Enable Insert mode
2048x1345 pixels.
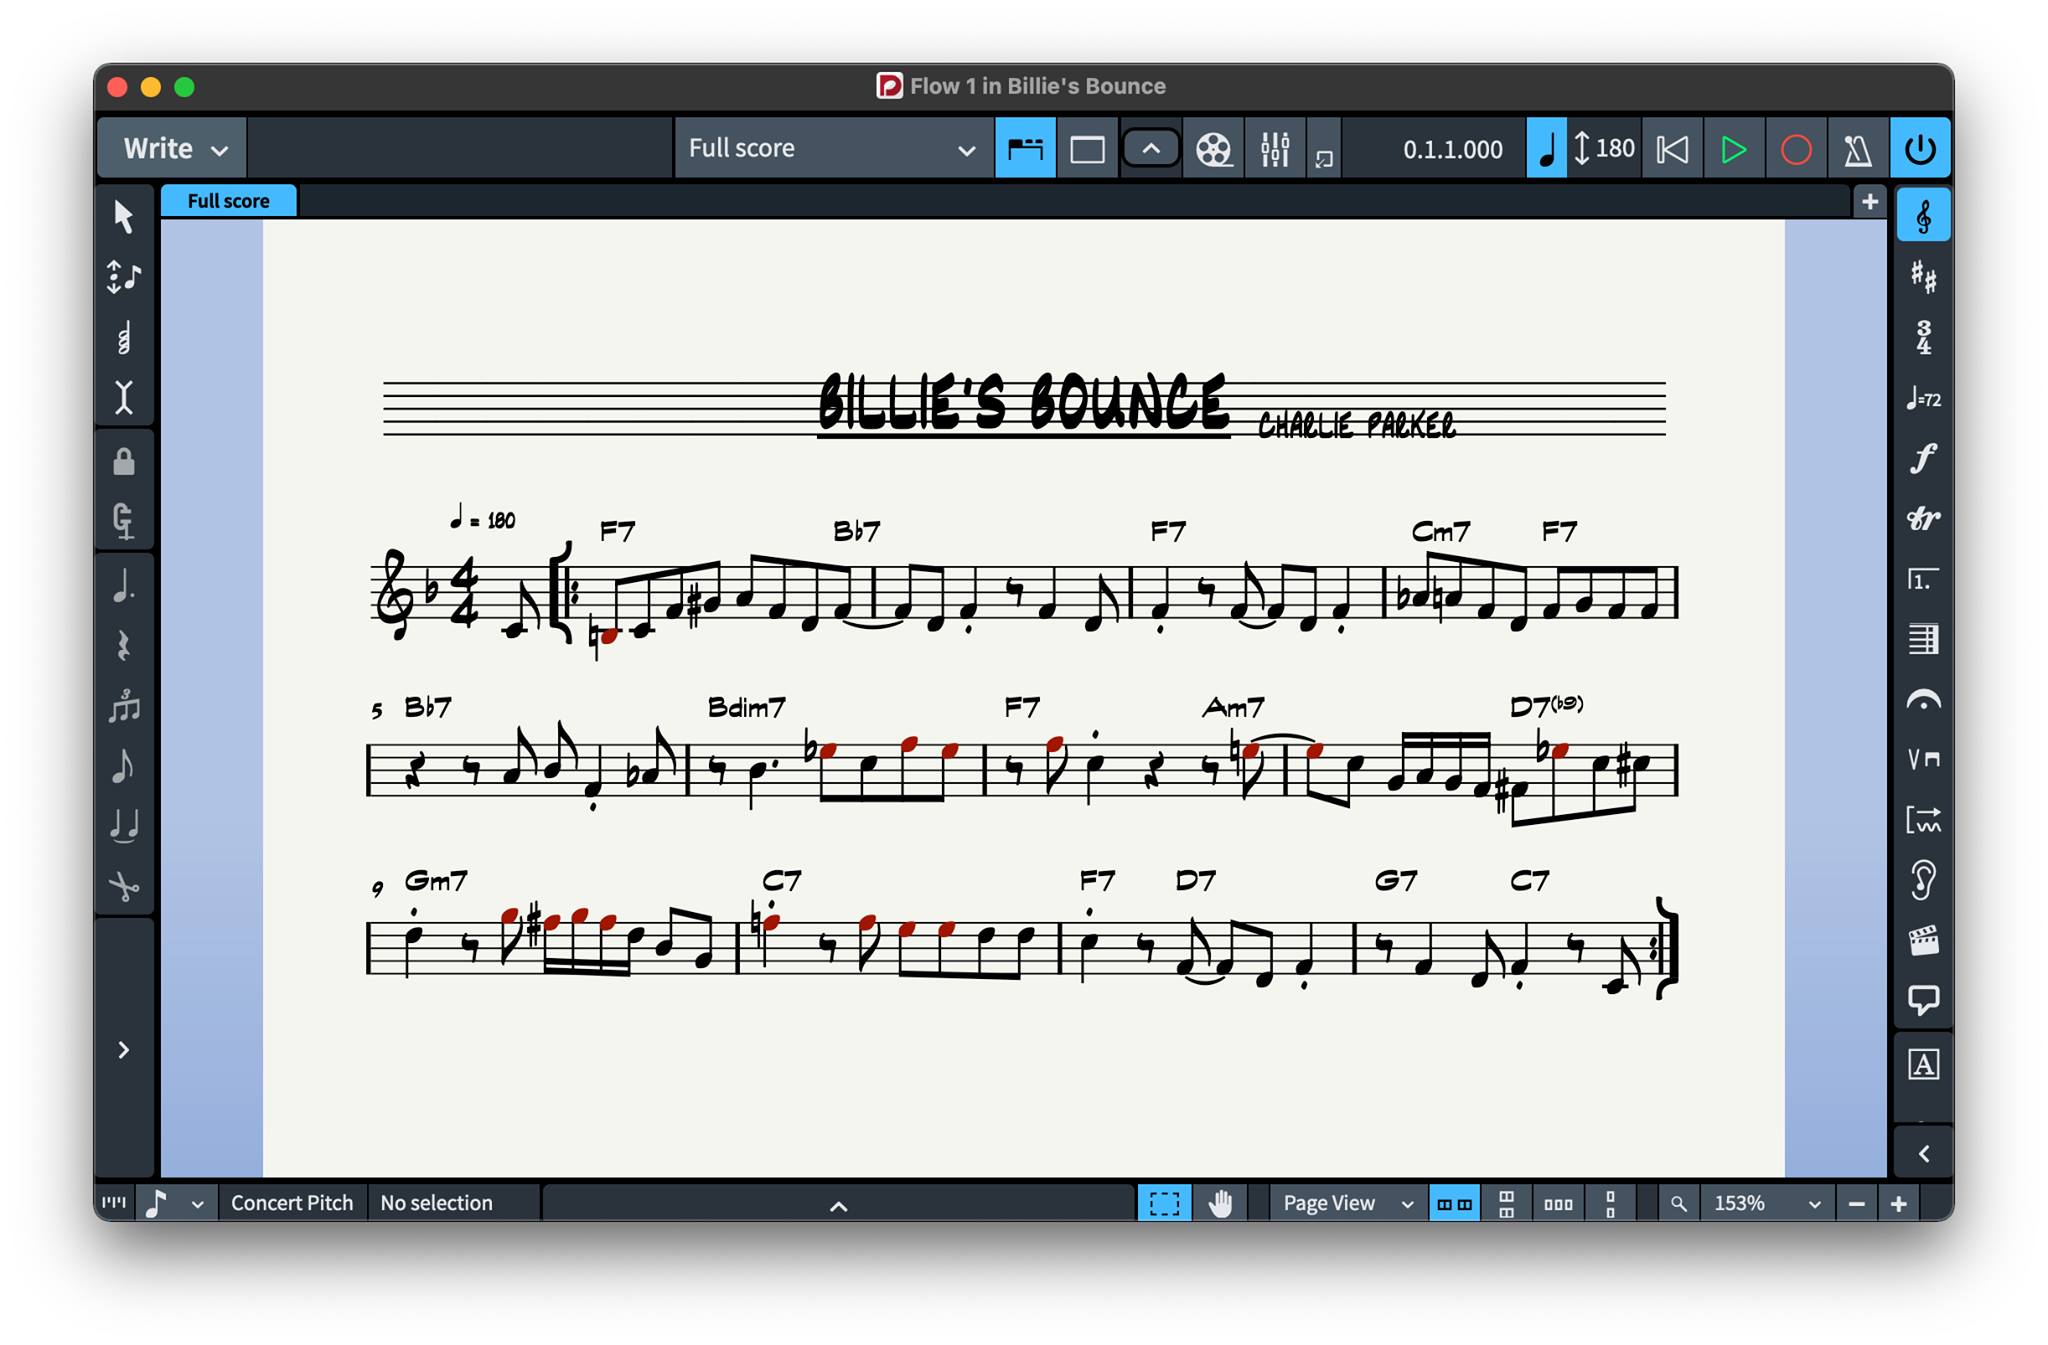tap(124, 398)
